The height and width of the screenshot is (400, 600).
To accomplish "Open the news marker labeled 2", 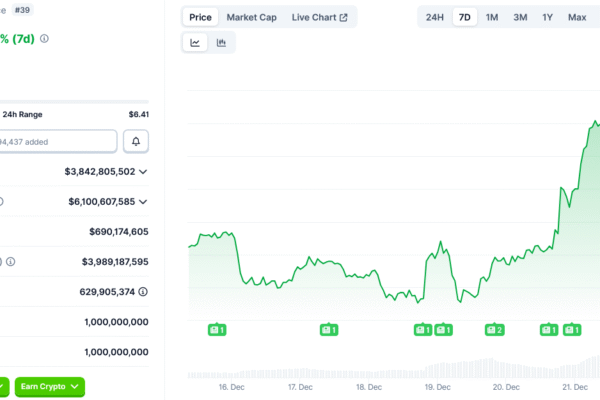I will click(x=494, y=329).
